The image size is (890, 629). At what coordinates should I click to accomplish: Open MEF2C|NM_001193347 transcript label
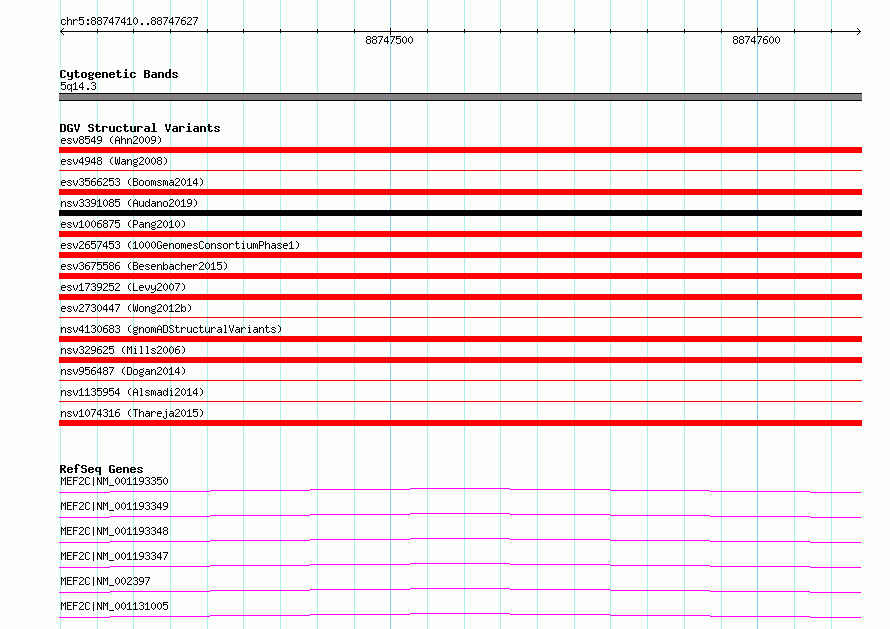click(x=114, y=556)
